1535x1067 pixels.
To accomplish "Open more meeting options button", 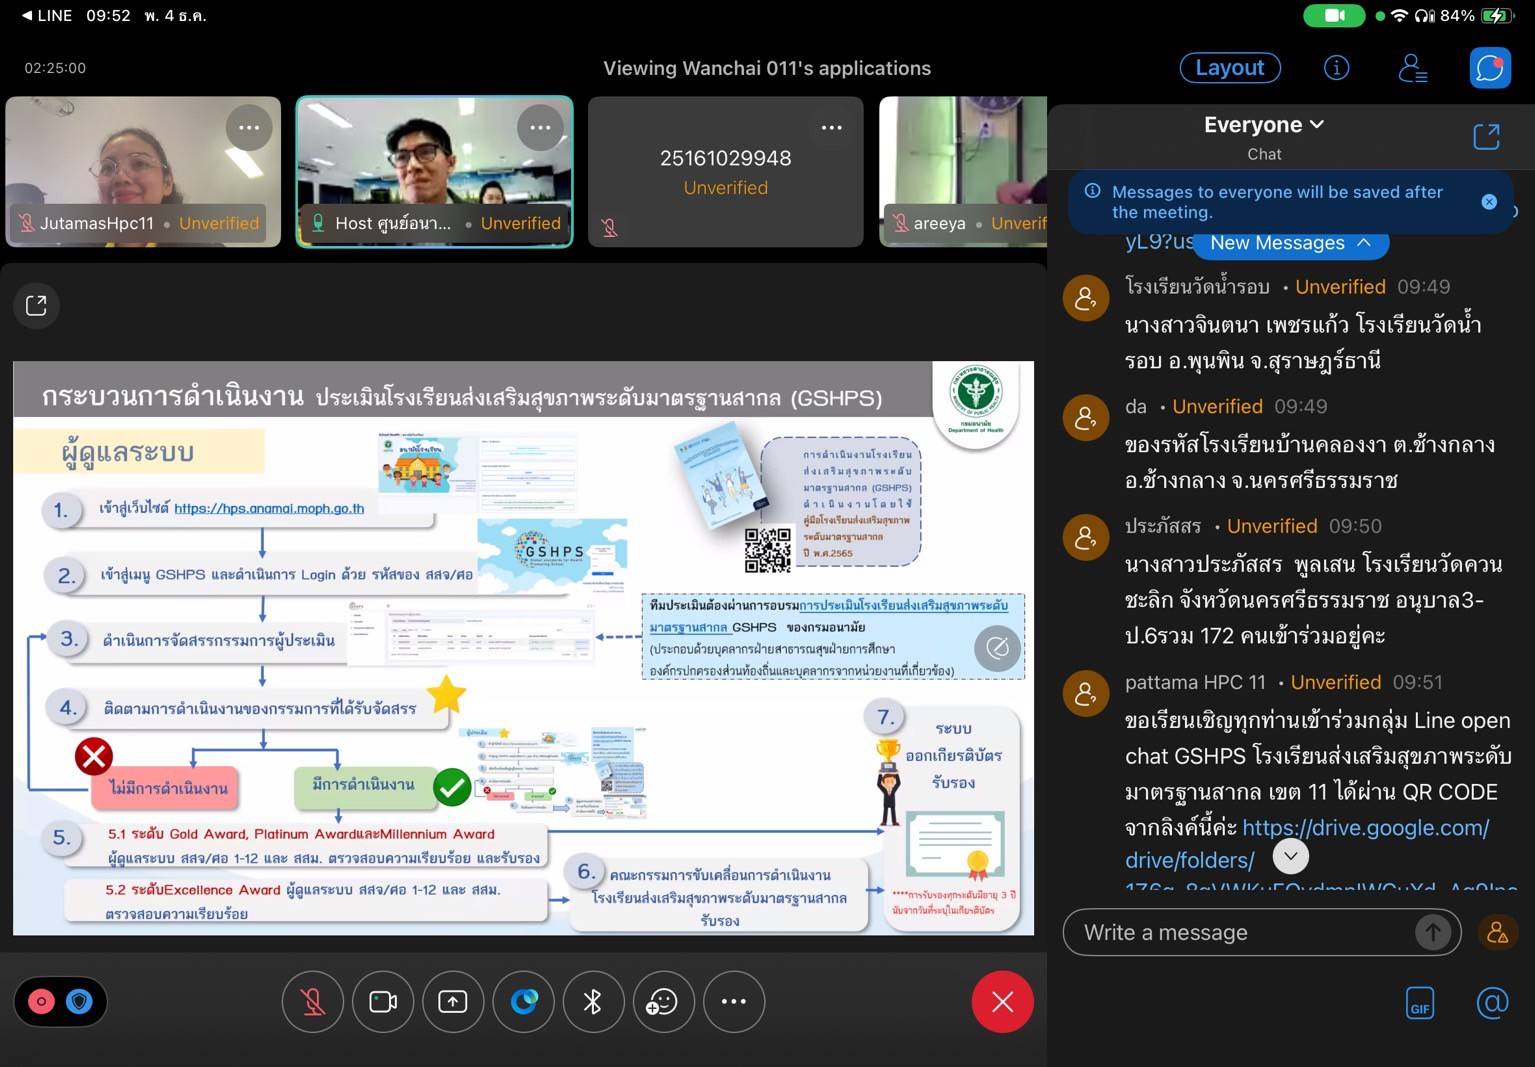I will tap(734, 1001).
